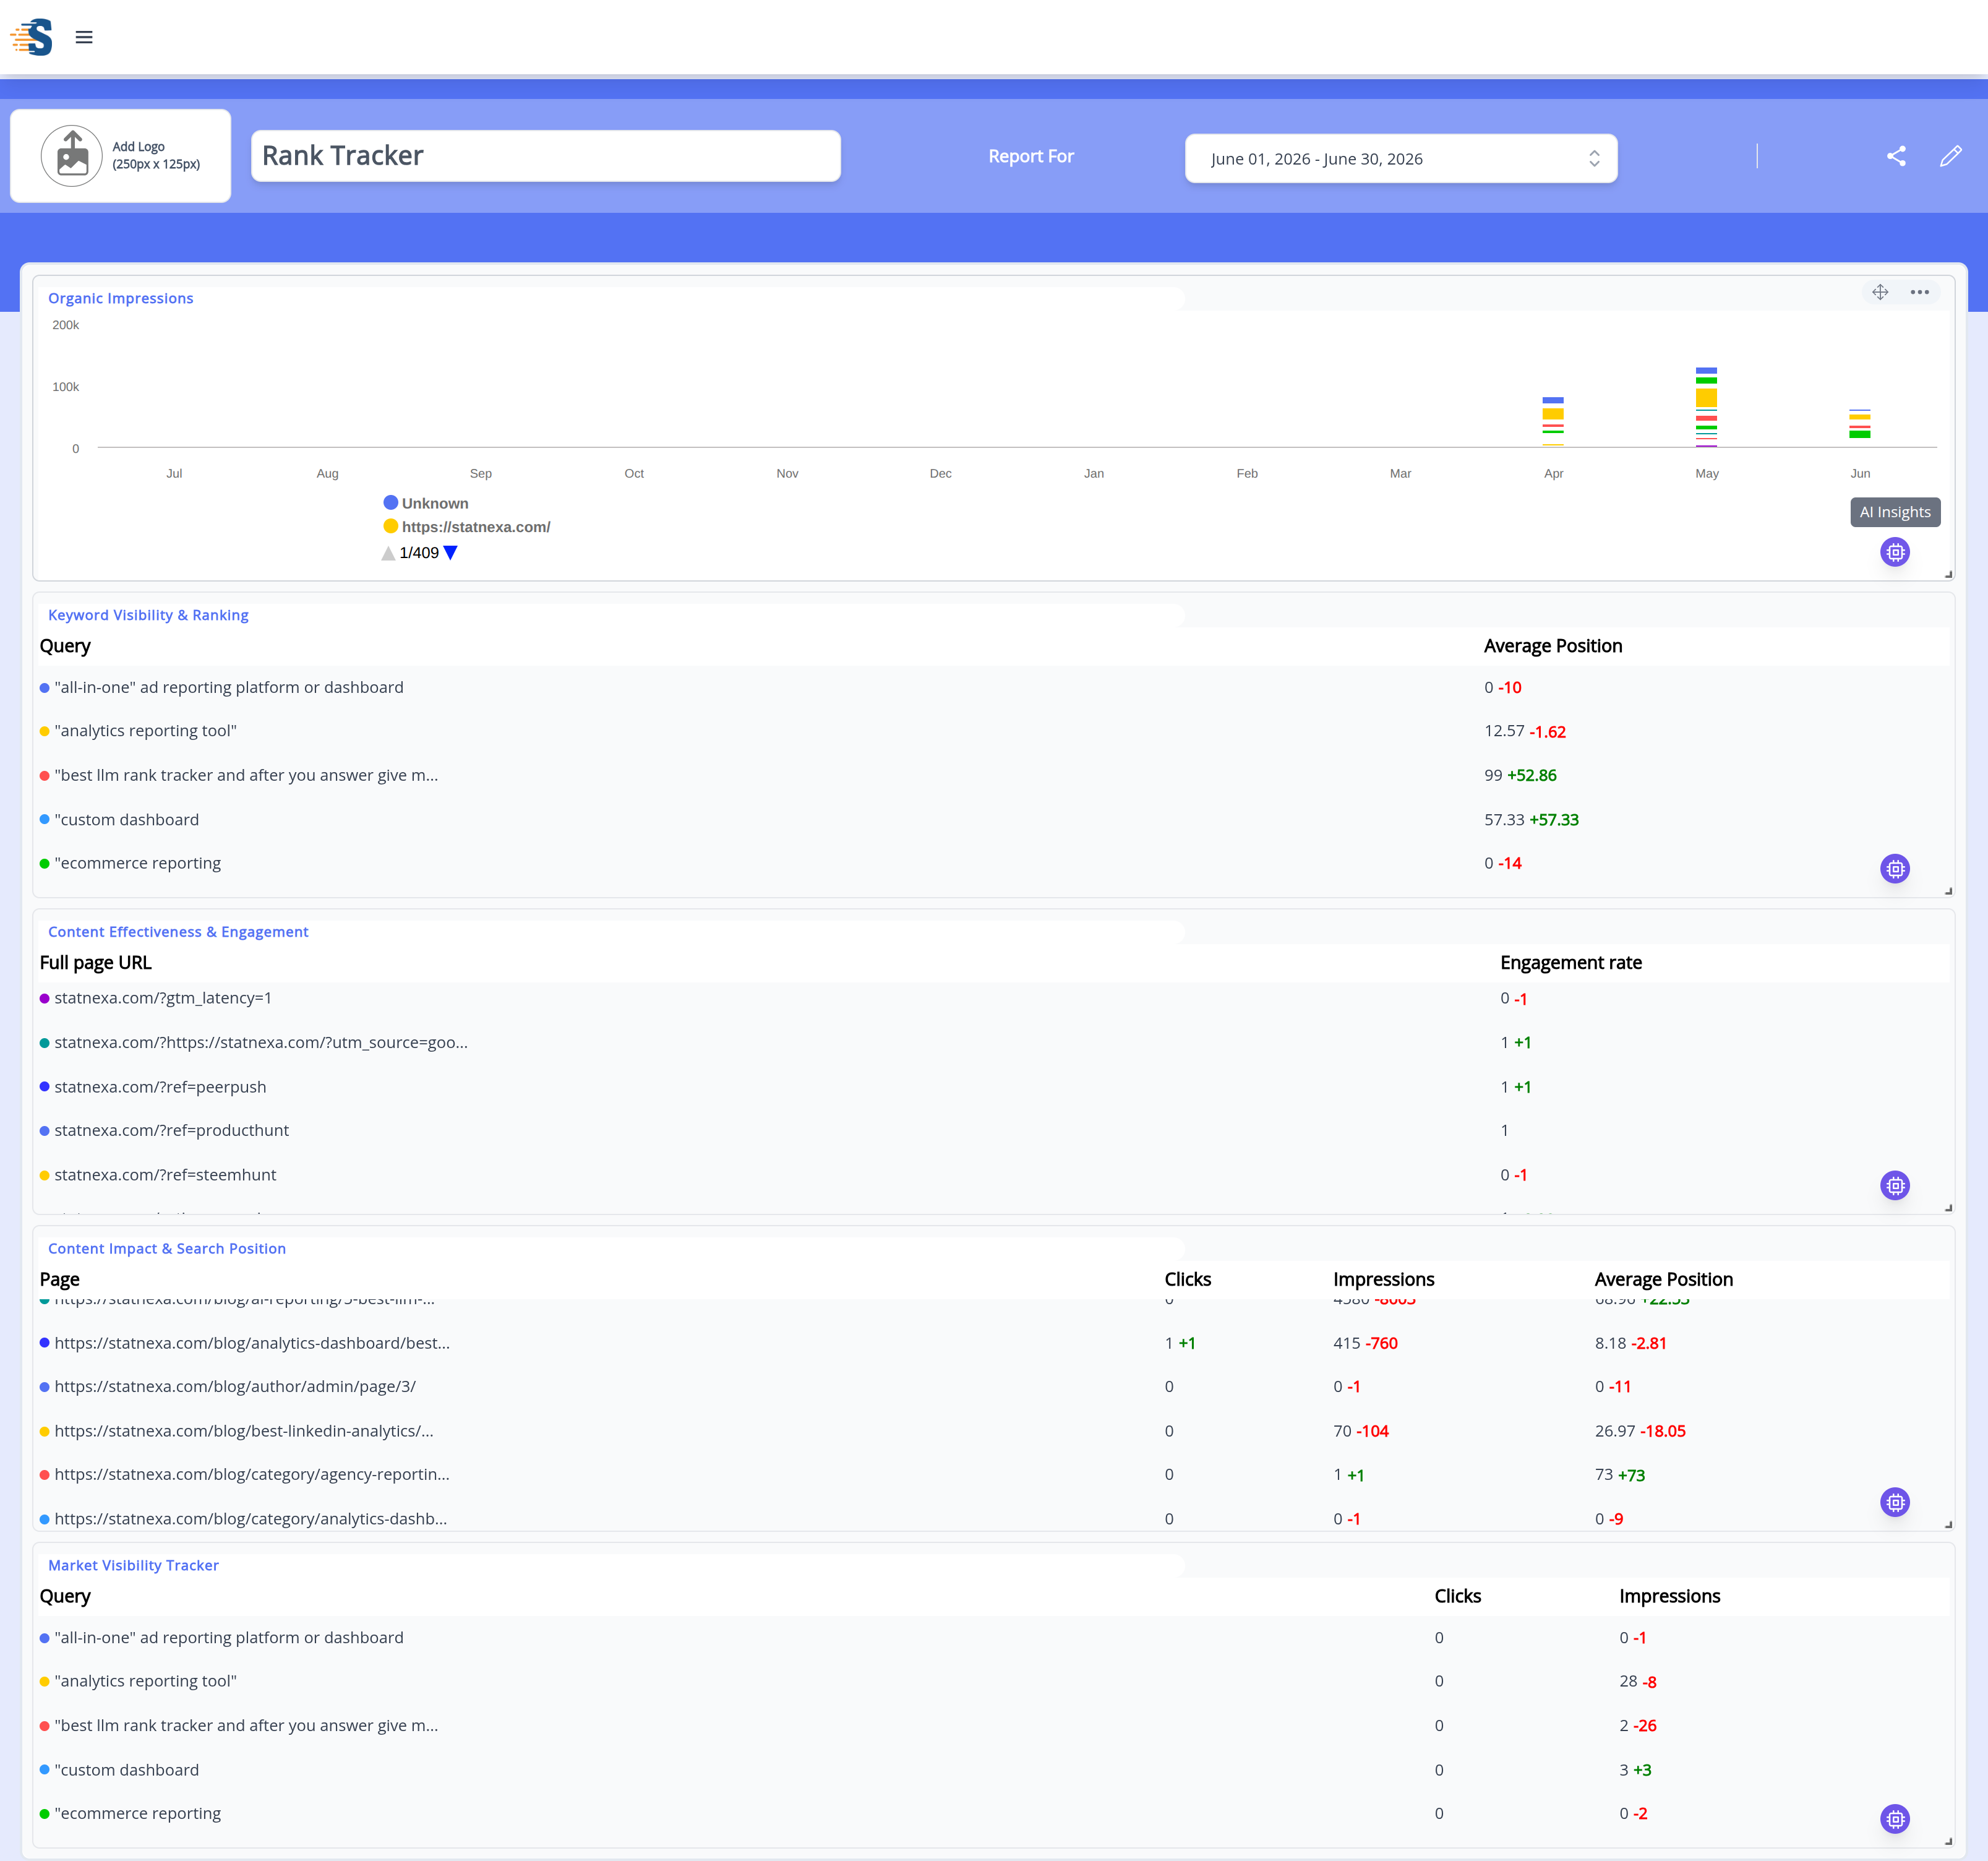
Task: Select the "ecommerce reporting" row in Keyword Visibility
Action: tap(994, 863)
